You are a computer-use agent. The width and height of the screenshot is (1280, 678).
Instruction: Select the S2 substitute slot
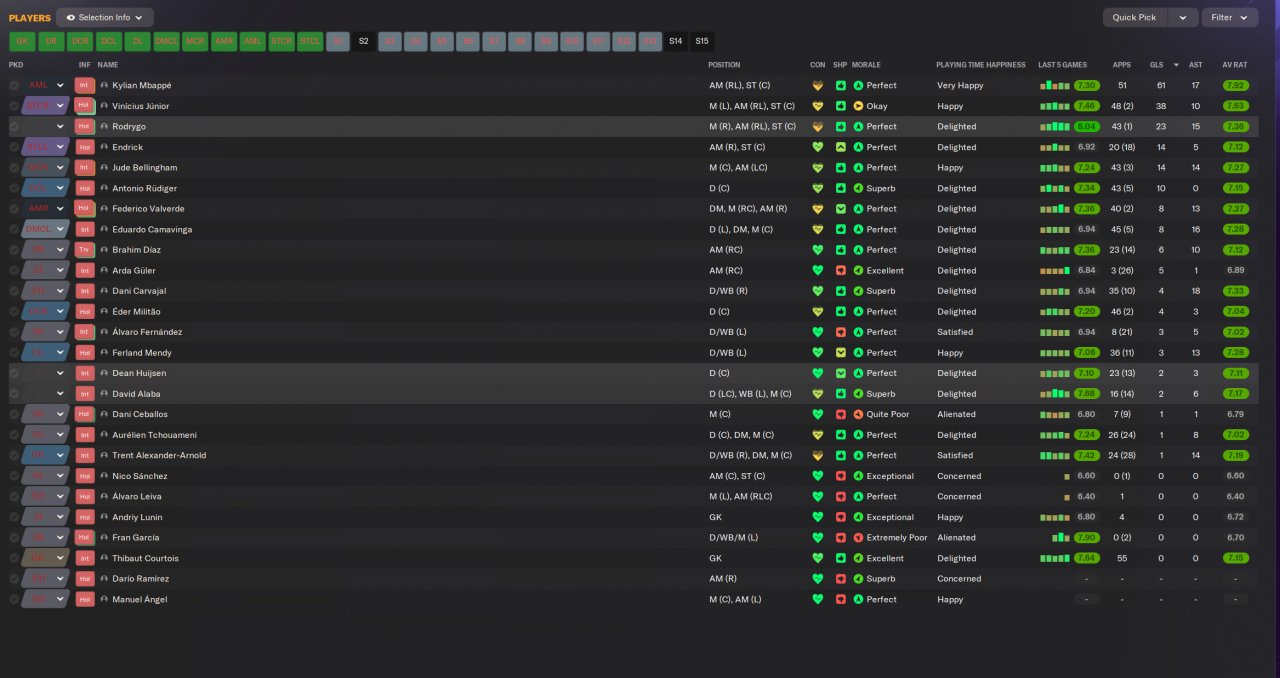point(364,41)
